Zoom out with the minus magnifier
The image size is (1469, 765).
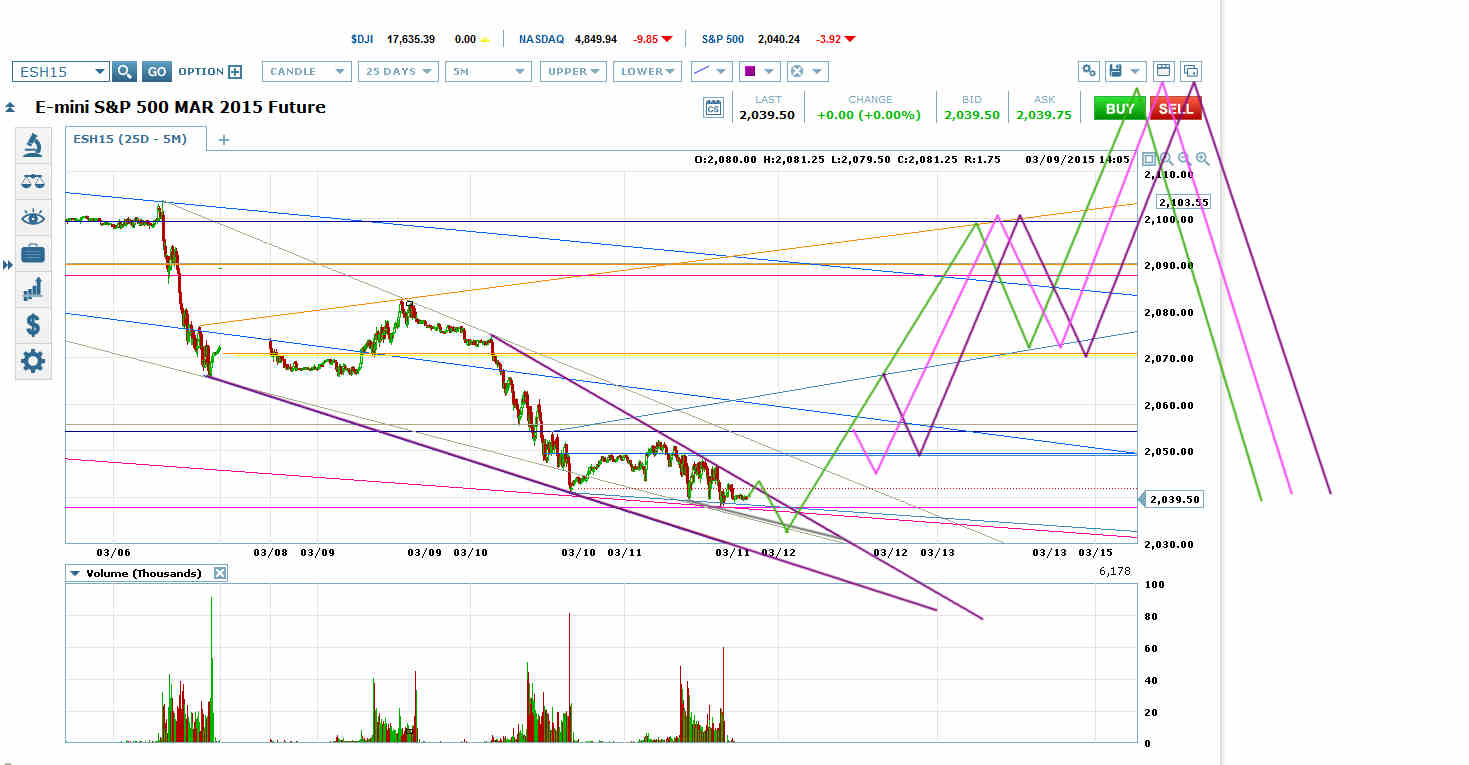1184,159
